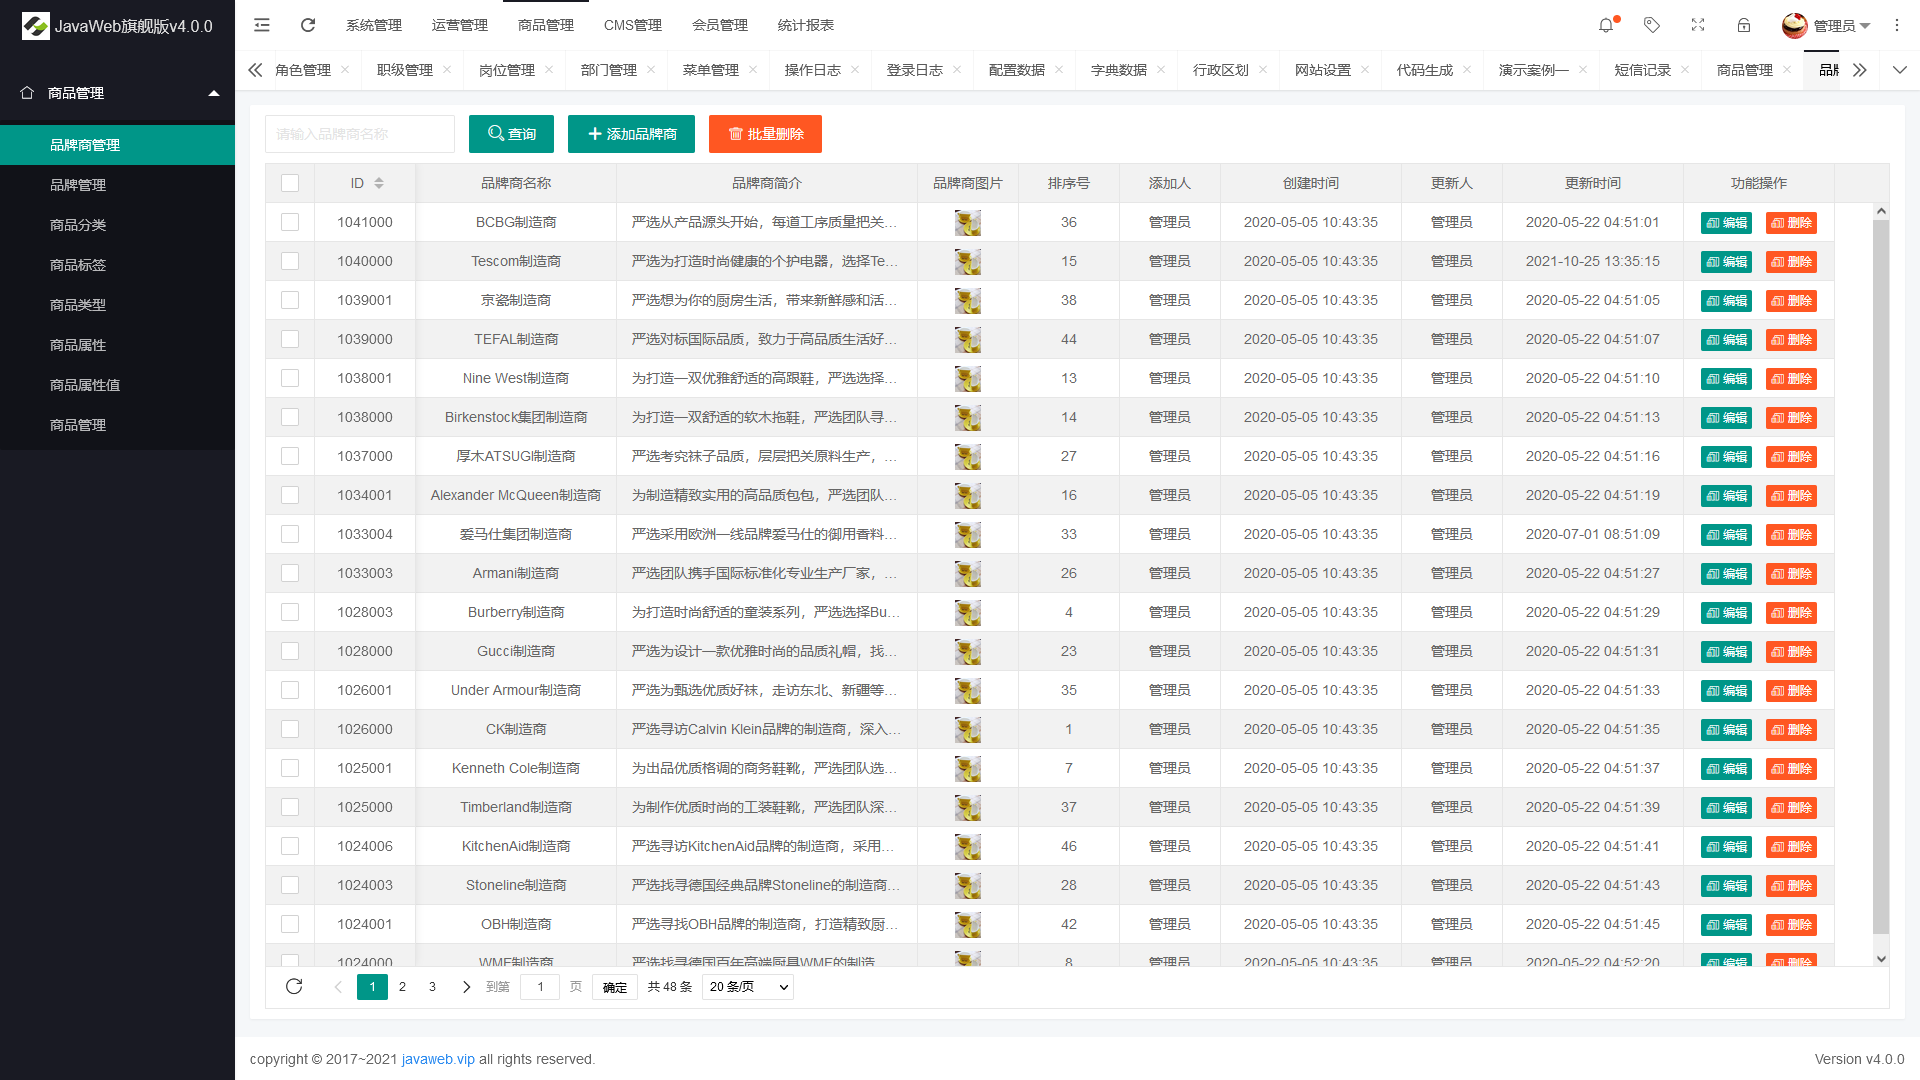
Task: Open the 20 条/页 page size dropdown
Action: pyautogui.click(x=748, y=987)
